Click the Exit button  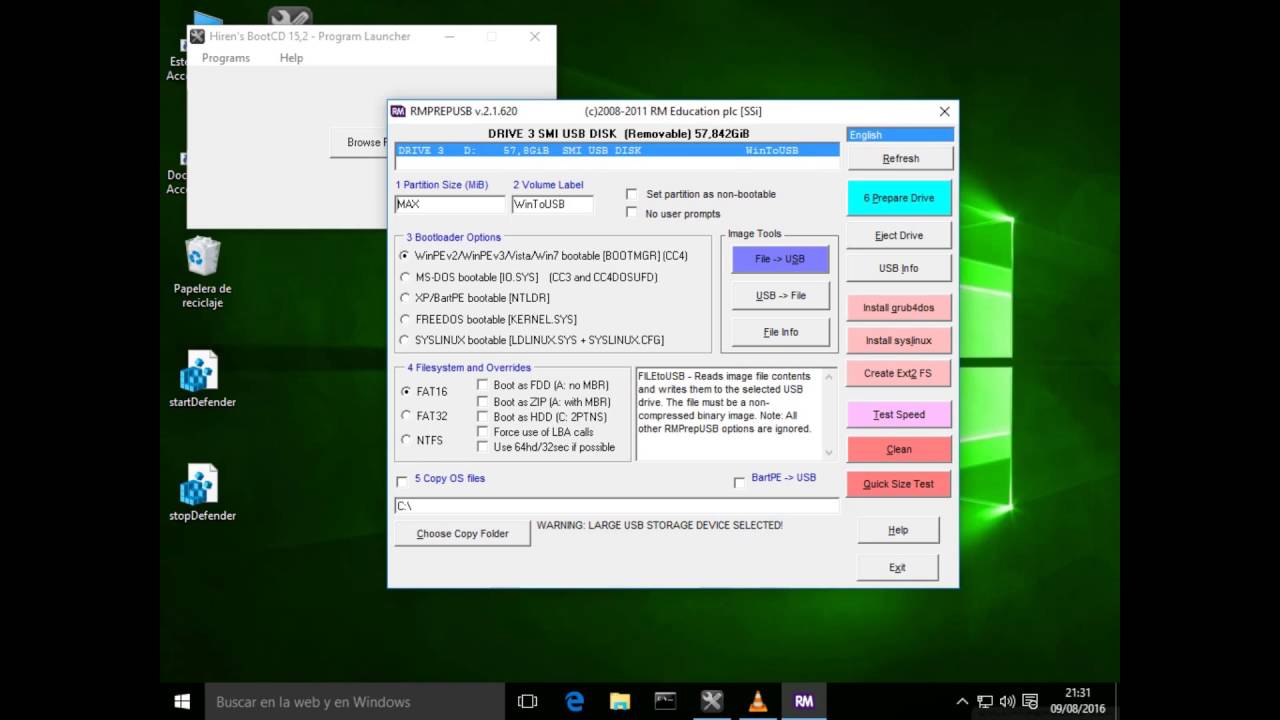point(898,567)
